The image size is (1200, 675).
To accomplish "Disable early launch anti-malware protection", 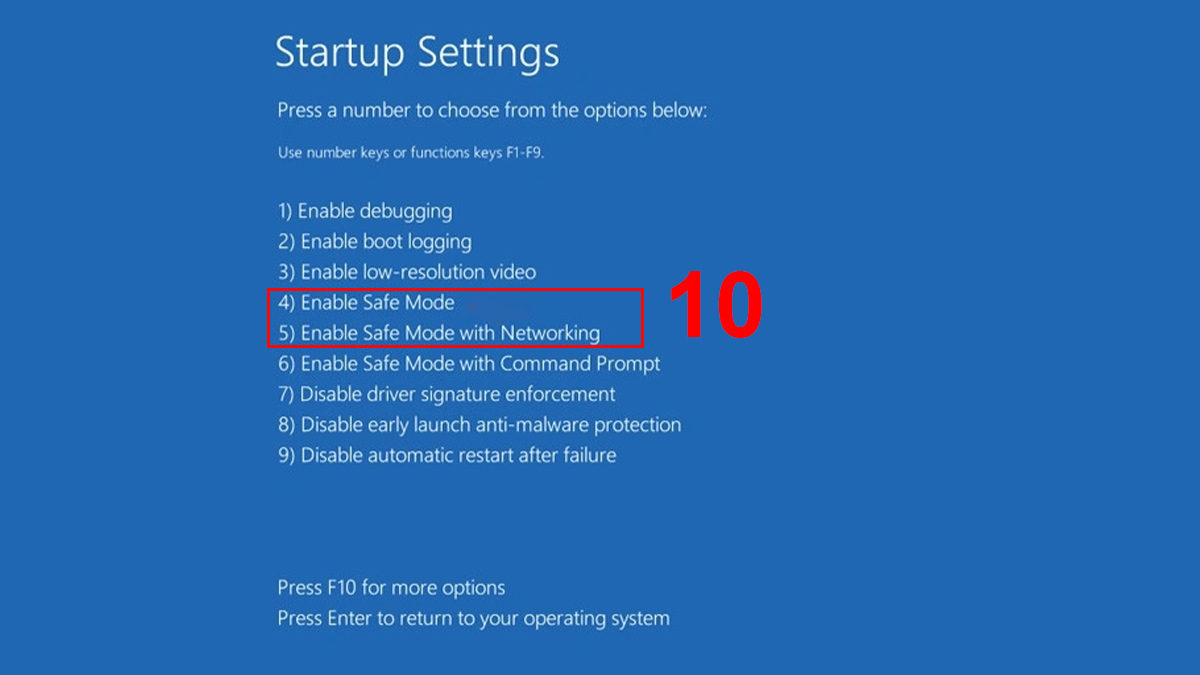I will click(478, 424).
